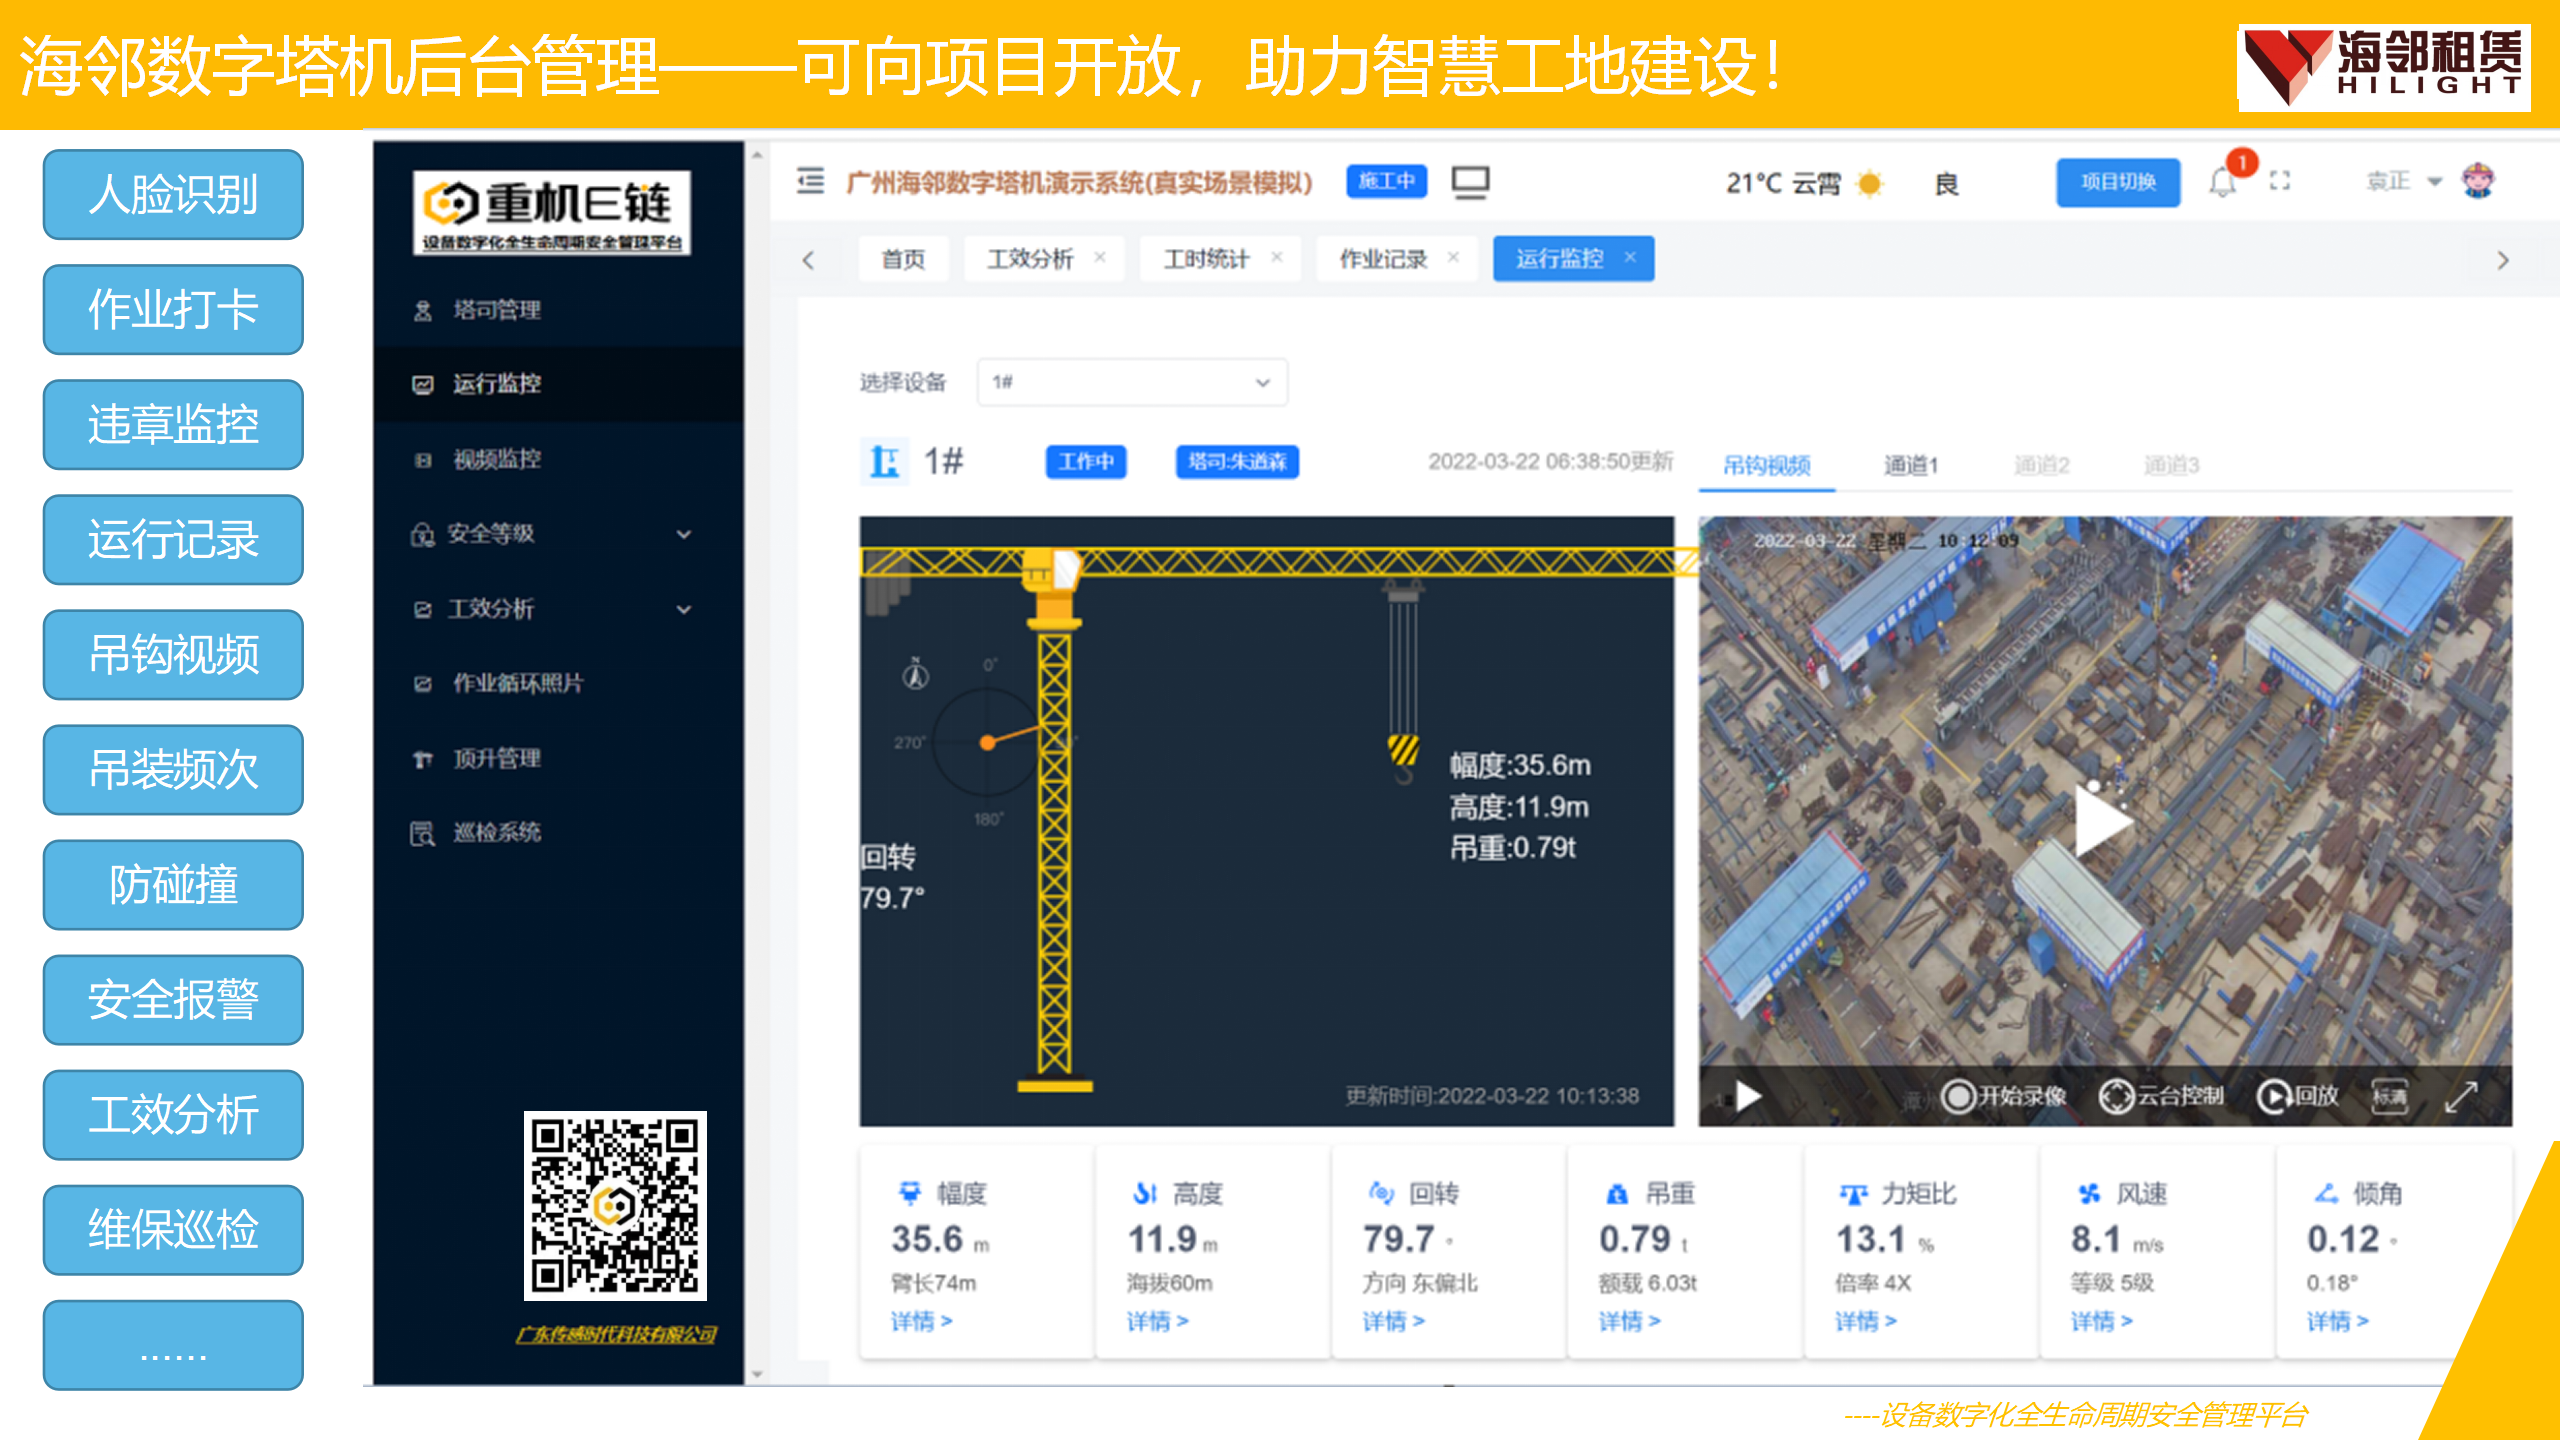The image size is (2560, 1440).
Task: Click the monitor display icon
Action: point(1470,182)
